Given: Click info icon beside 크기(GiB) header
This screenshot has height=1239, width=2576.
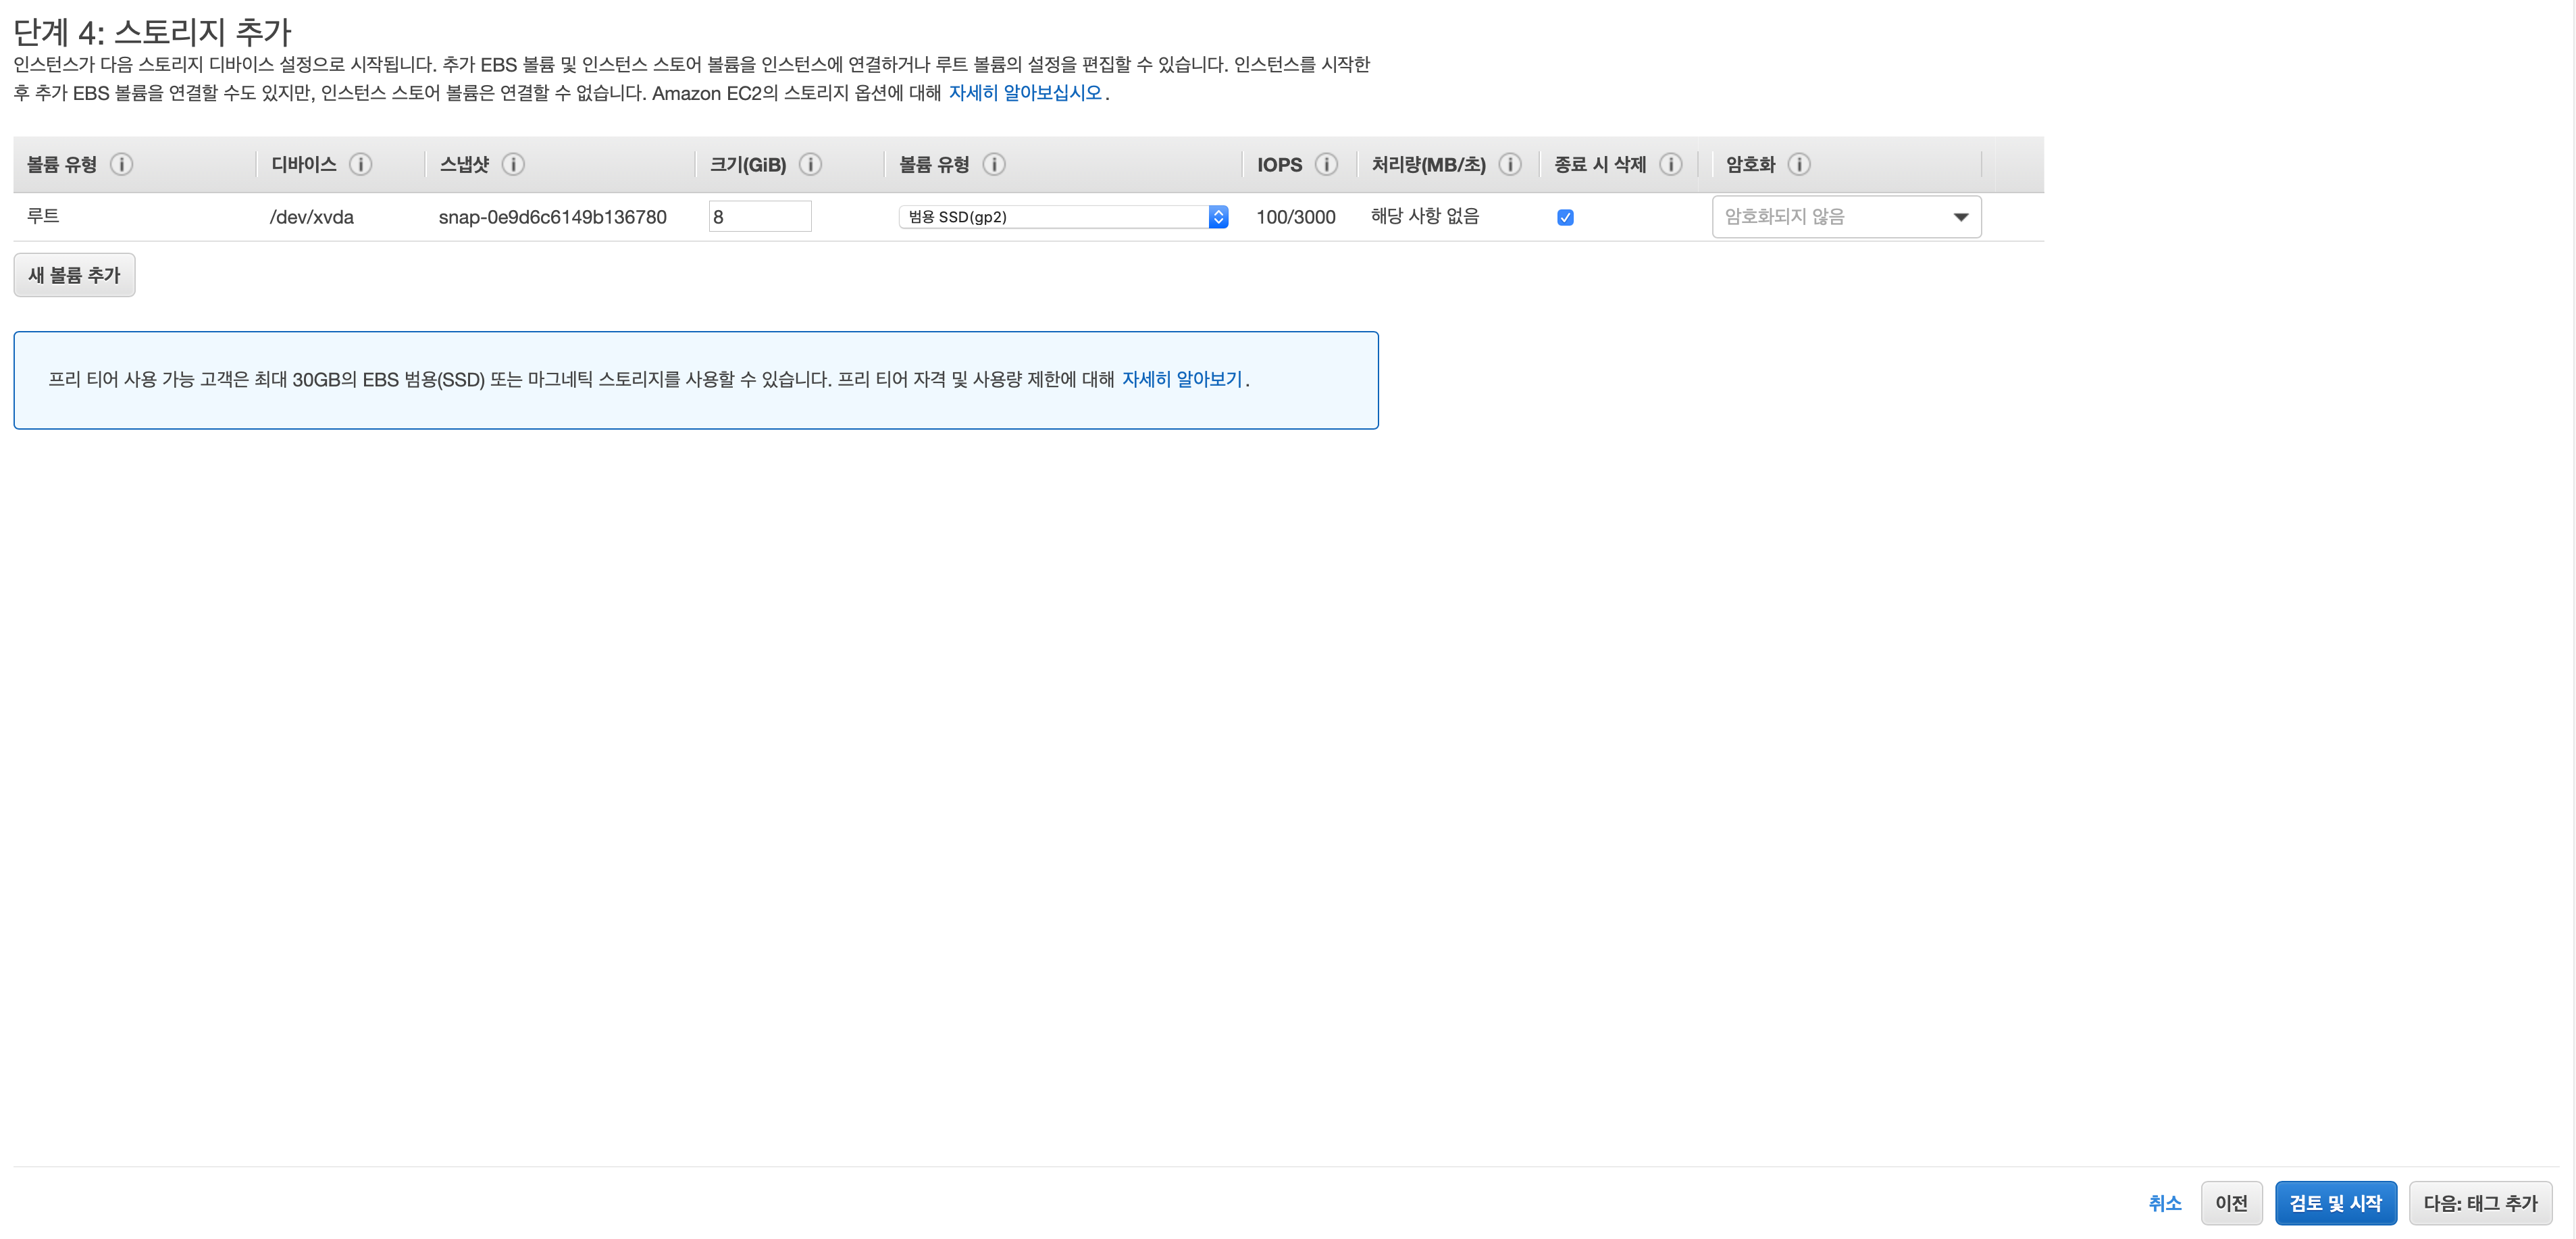Looking at the screenshot, I should pyautogui.click(x=811, y=164).
